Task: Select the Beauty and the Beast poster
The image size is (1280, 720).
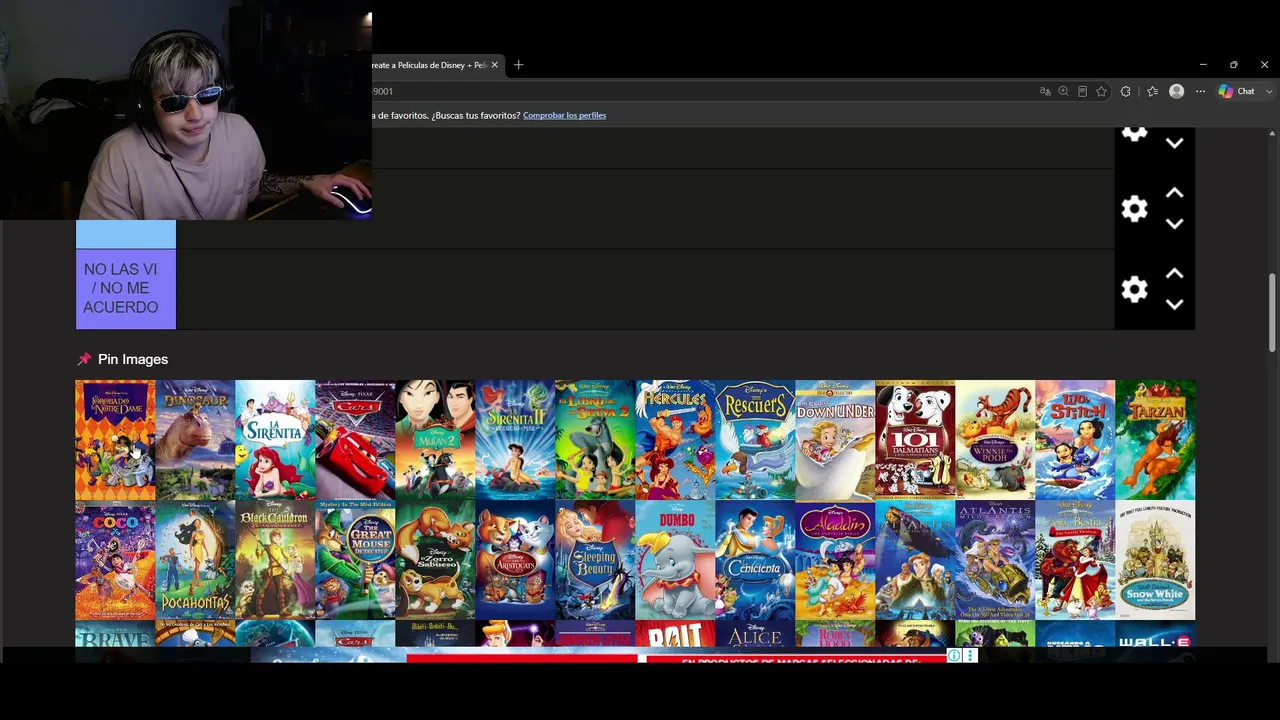Action: [1075, 560]
